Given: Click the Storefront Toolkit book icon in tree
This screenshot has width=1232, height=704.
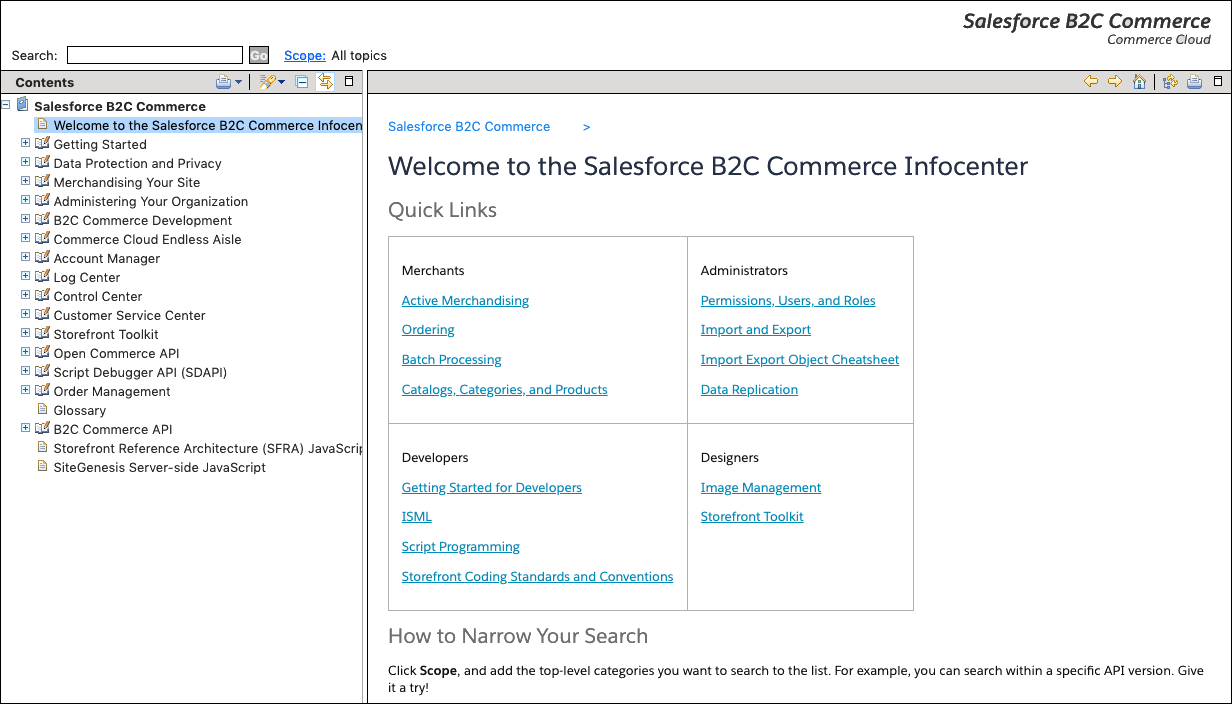Looking at the screenshot, I should click(42, 334).
